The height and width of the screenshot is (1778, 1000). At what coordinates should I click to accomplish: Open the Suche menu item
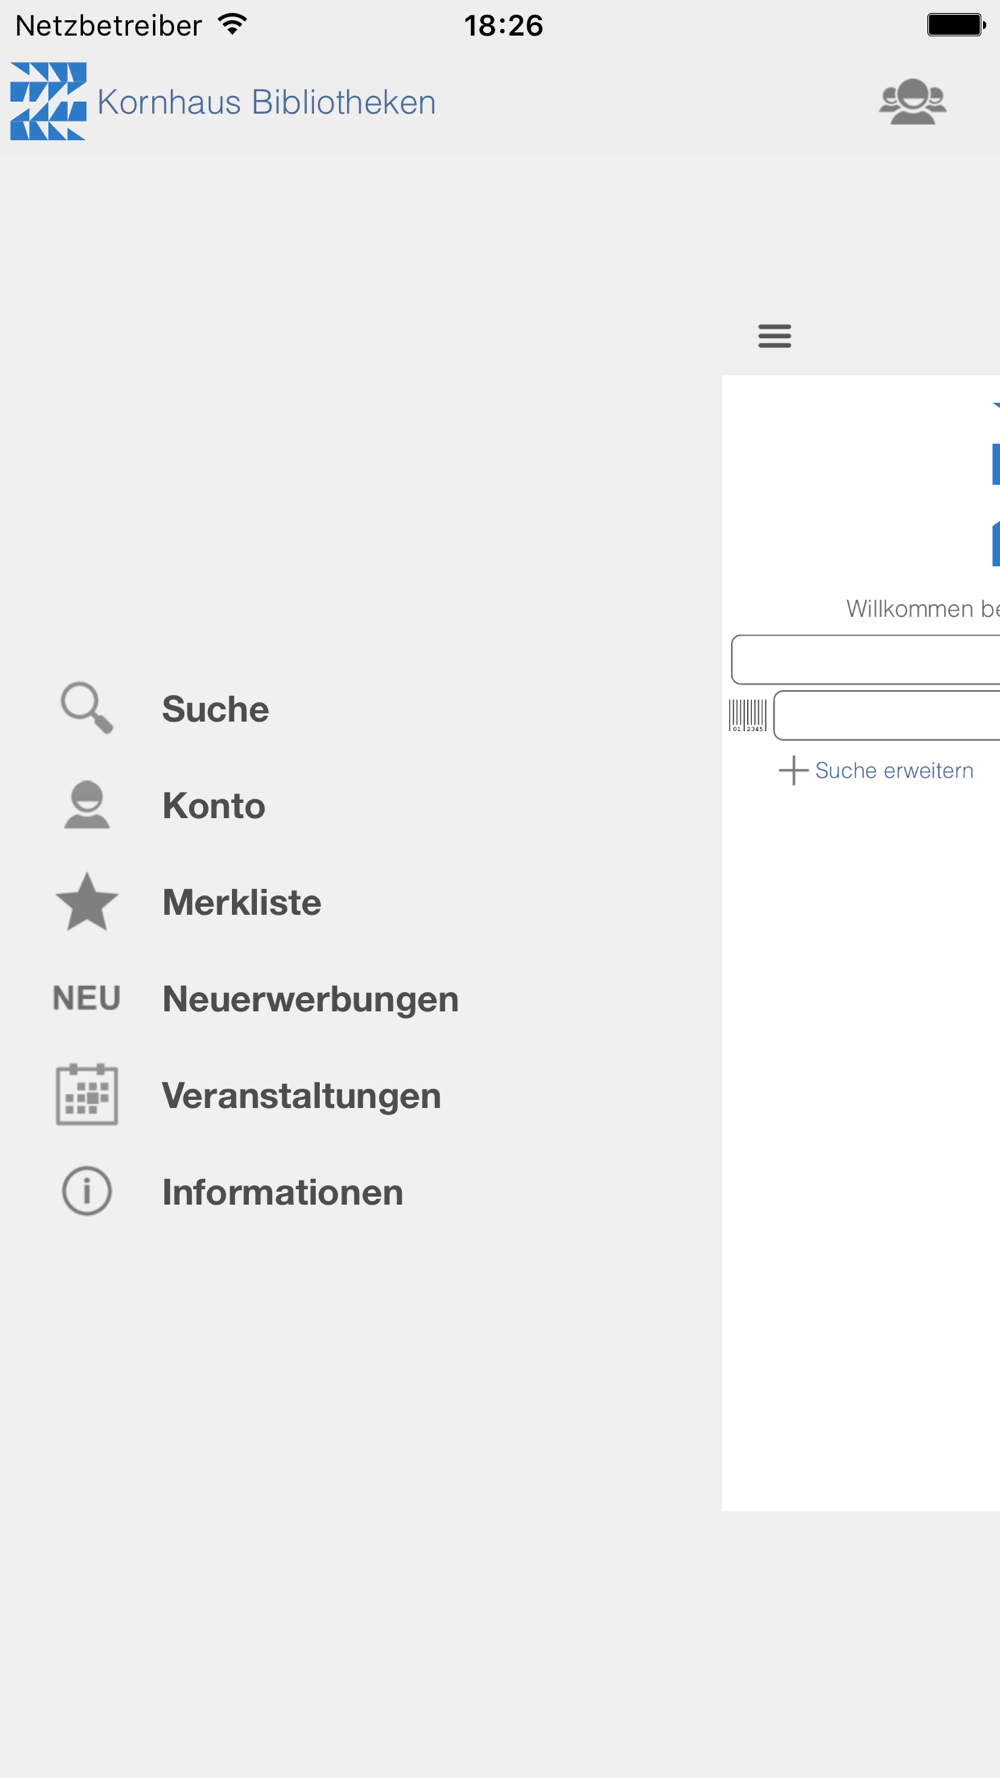tap(215, 709)
